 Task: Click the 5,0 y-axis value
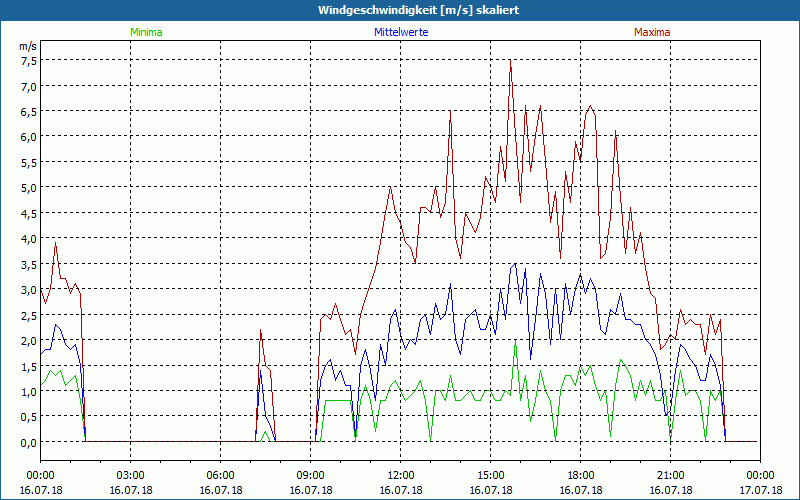point(29,188)
